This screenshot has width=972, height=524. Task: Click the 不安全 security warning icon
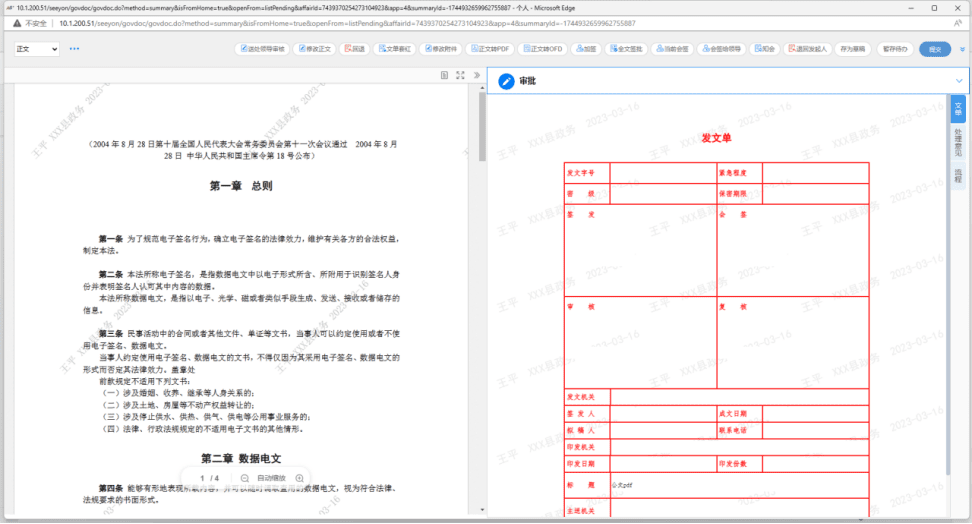(17, 24)
